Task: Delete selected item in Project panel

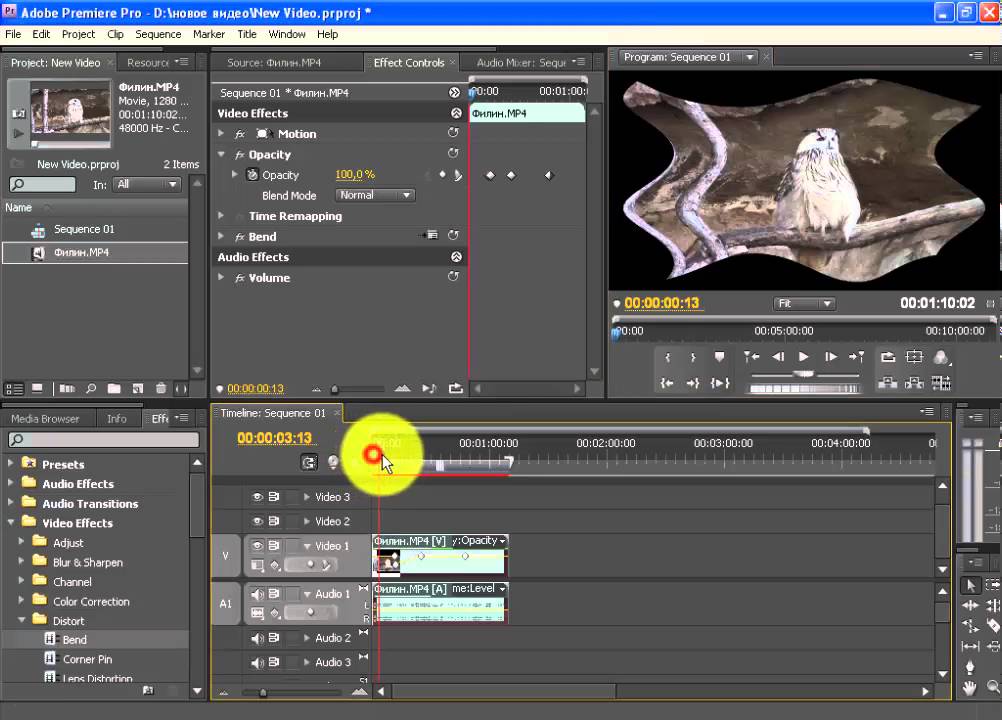Action: 161,388
